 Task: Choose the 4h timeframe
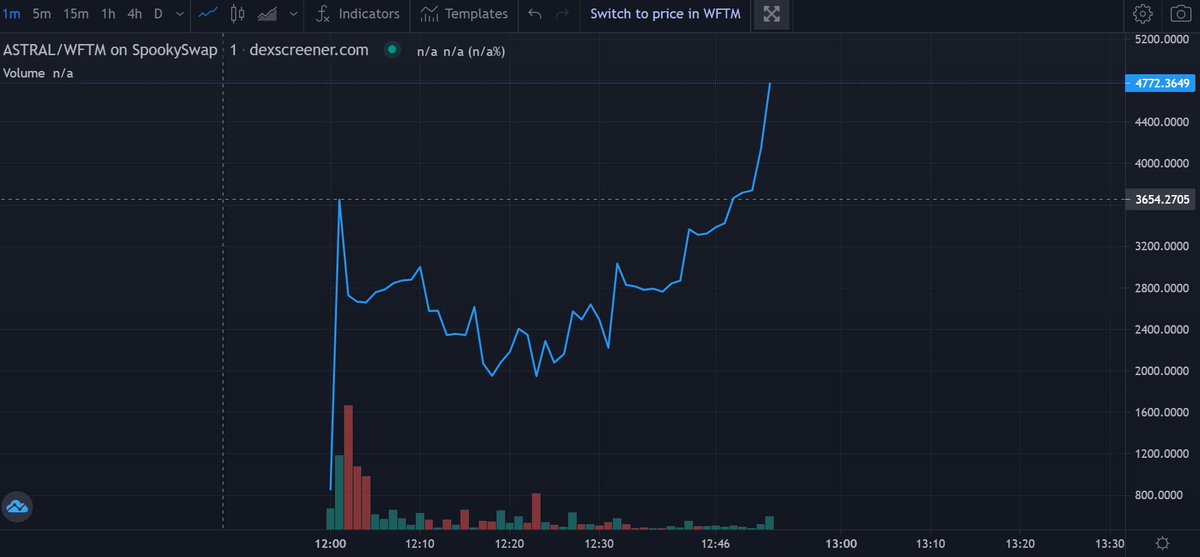tap(134, 14)
